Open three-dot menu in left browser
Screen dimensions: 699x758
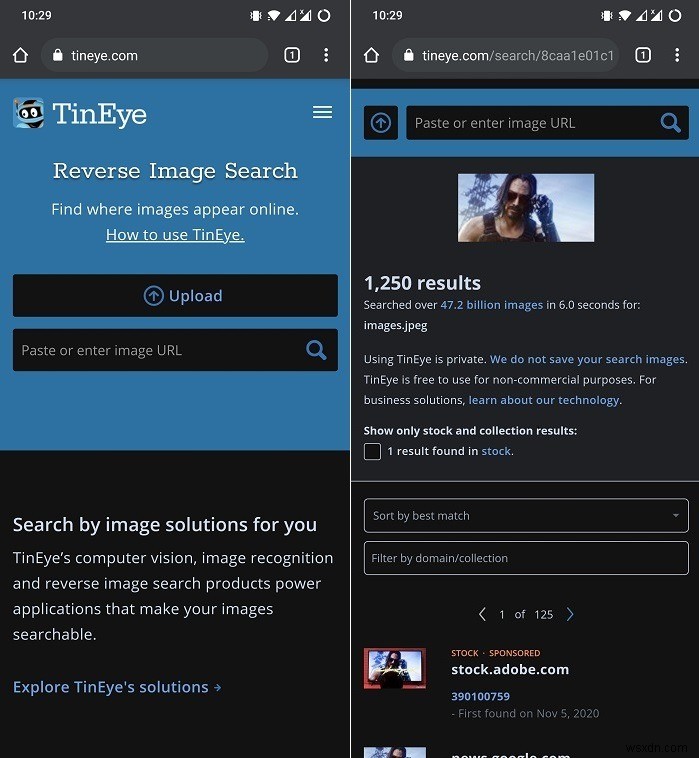(x=326, y=55)
